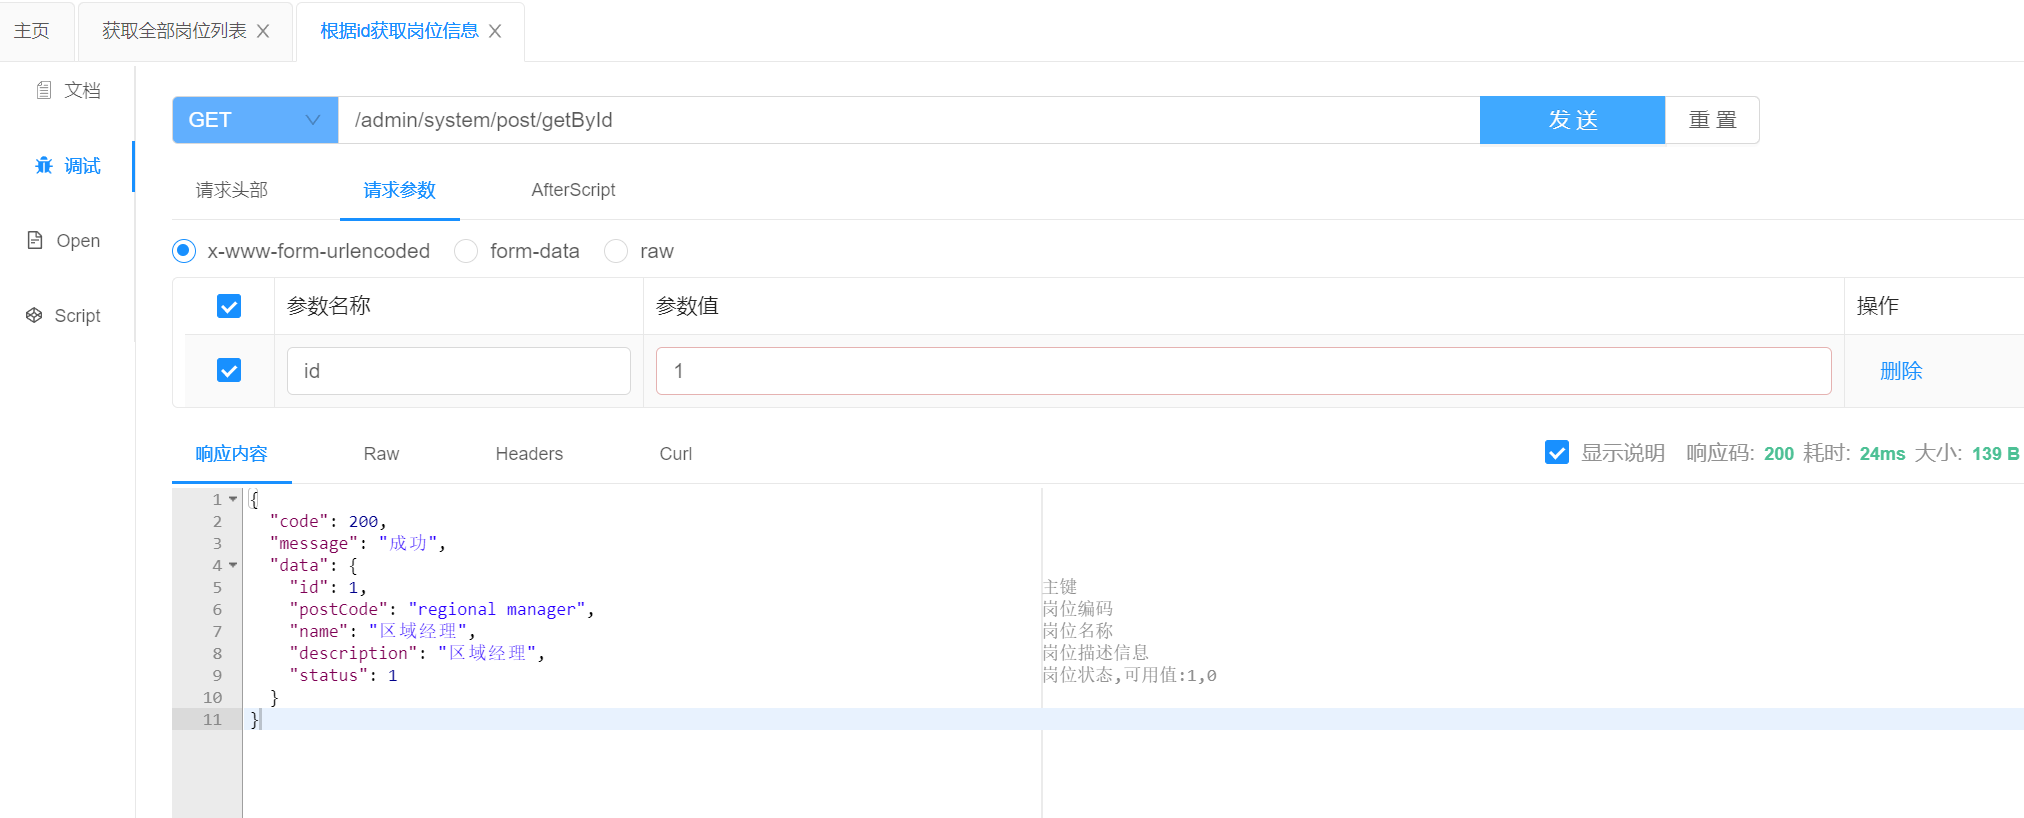Toggle the 显示说明 checkbox

(1557, 453)
